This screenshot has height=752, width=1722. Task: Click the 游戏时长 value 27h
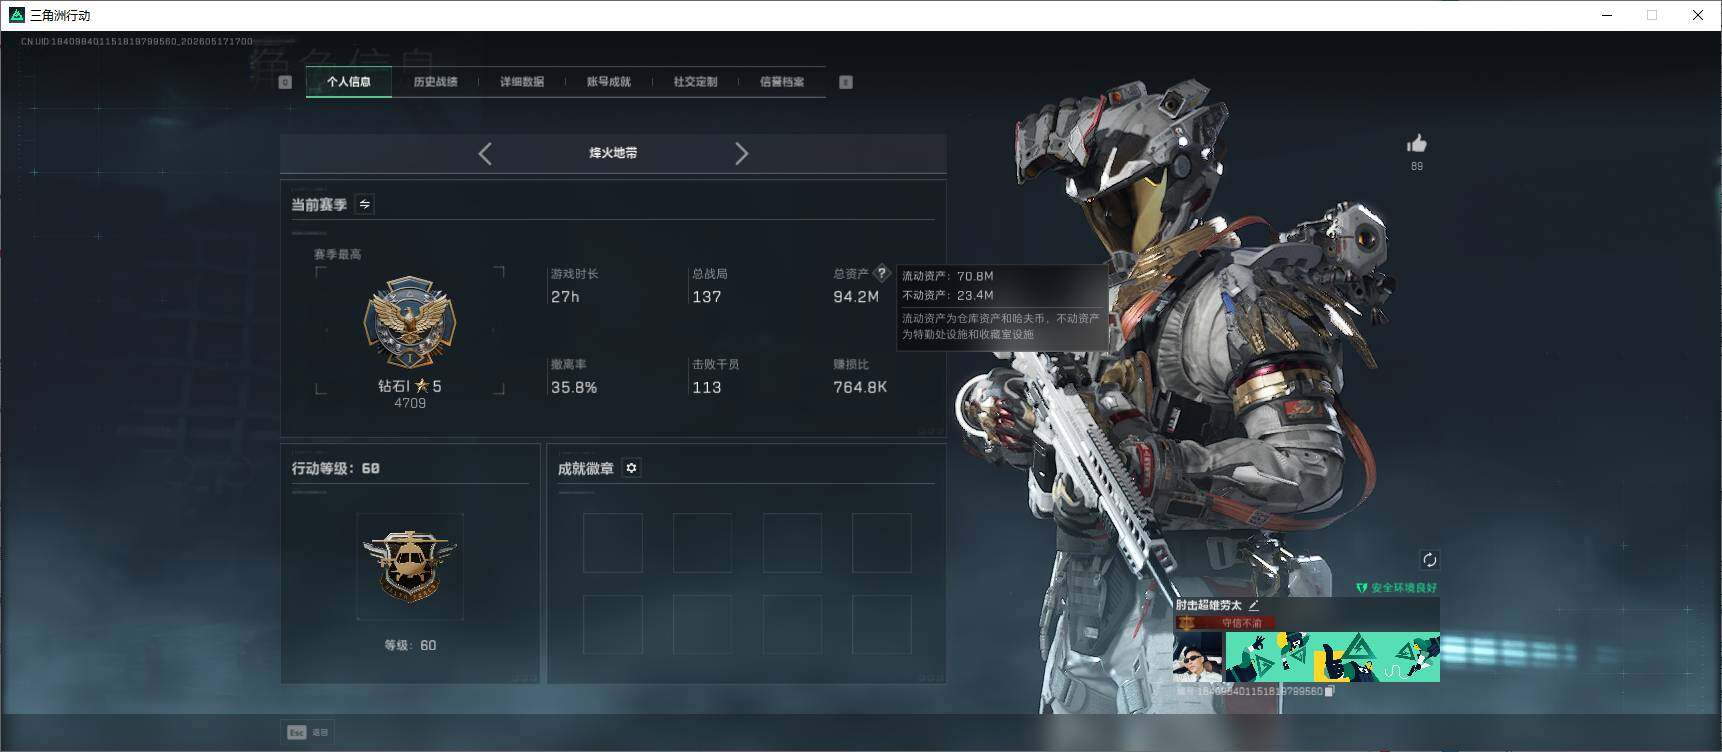point(565,297)
